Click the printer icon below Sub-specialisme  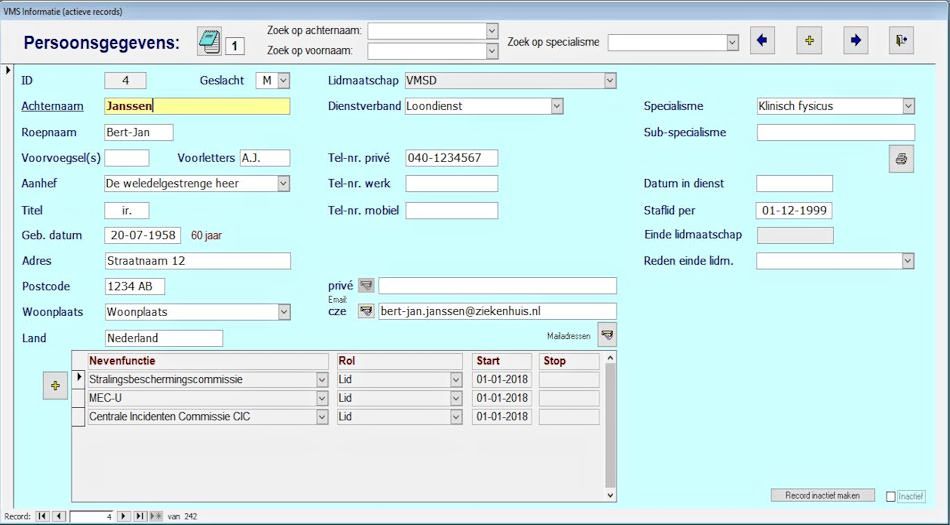point(901,159)
